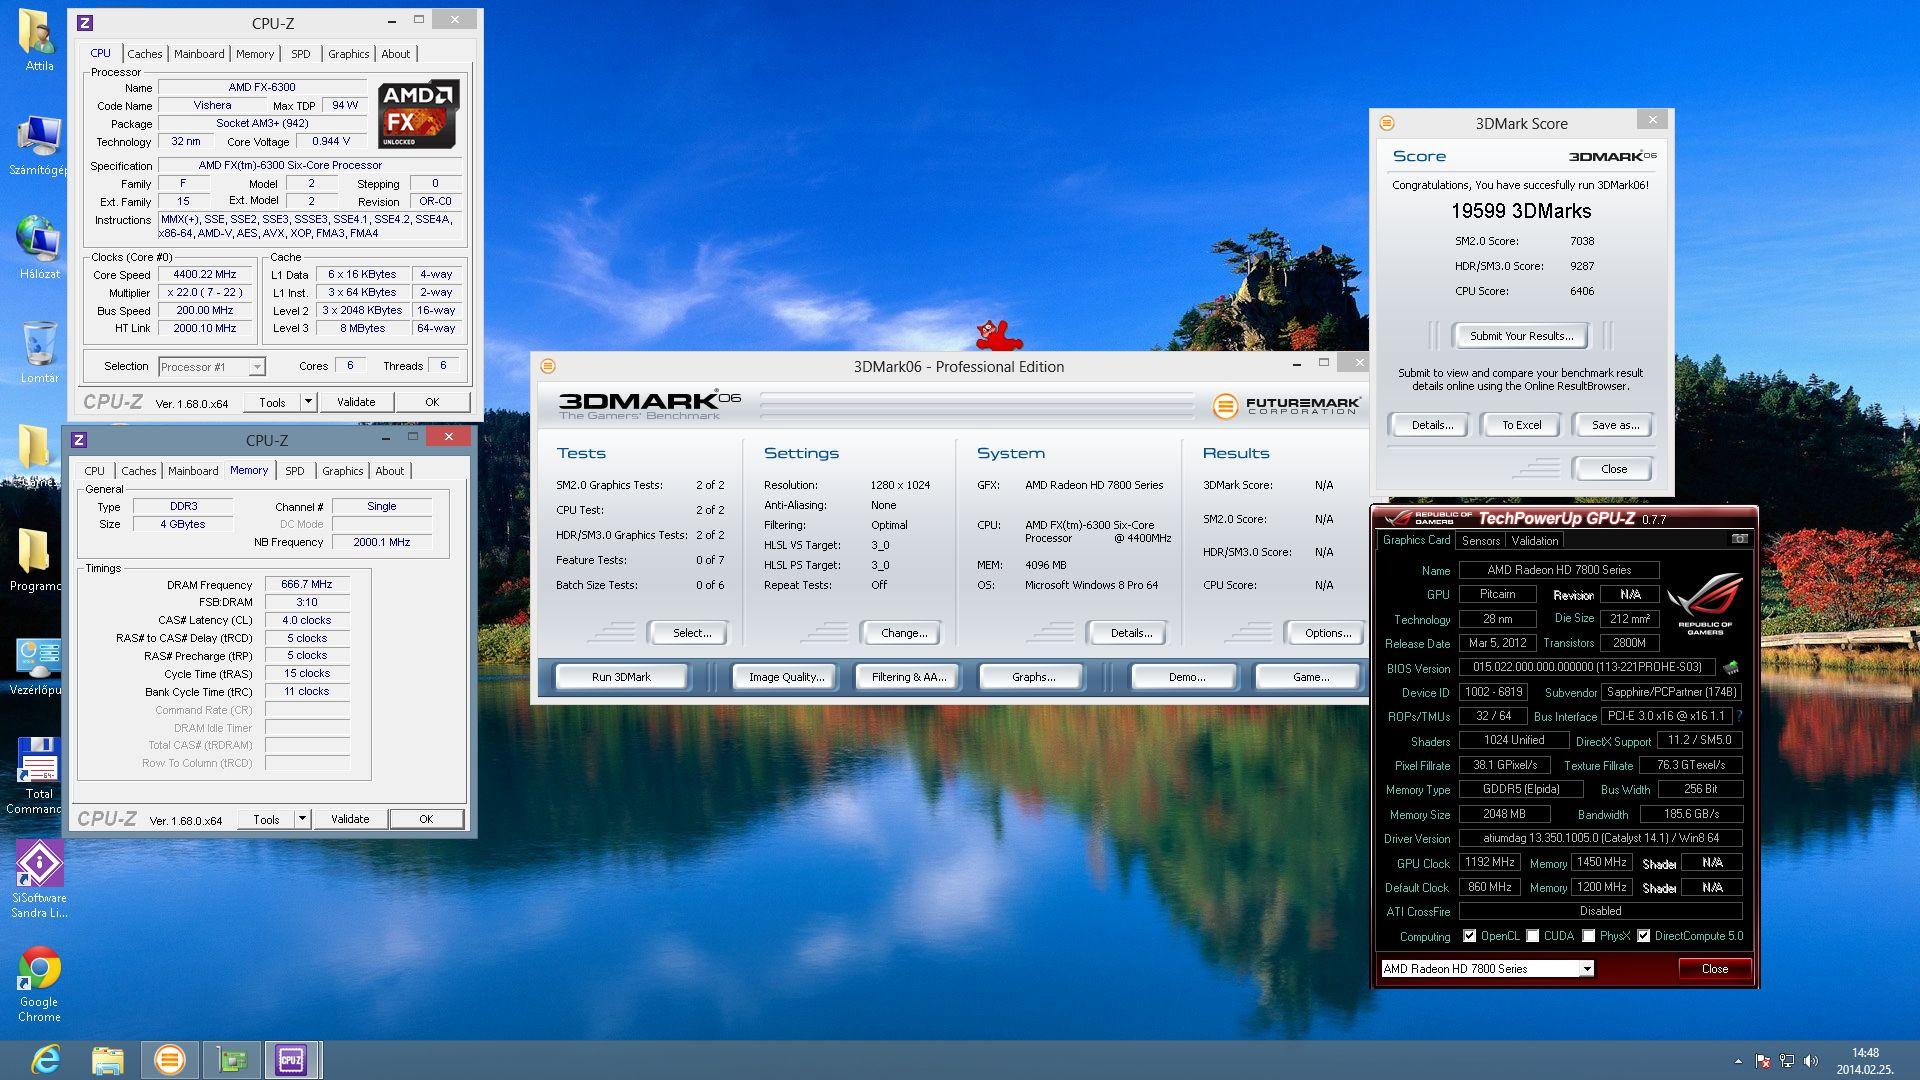Toggle the DirectCompute 5.0 checkbox
The width and height of the screenshot is (1920, 1080).
1643,936
